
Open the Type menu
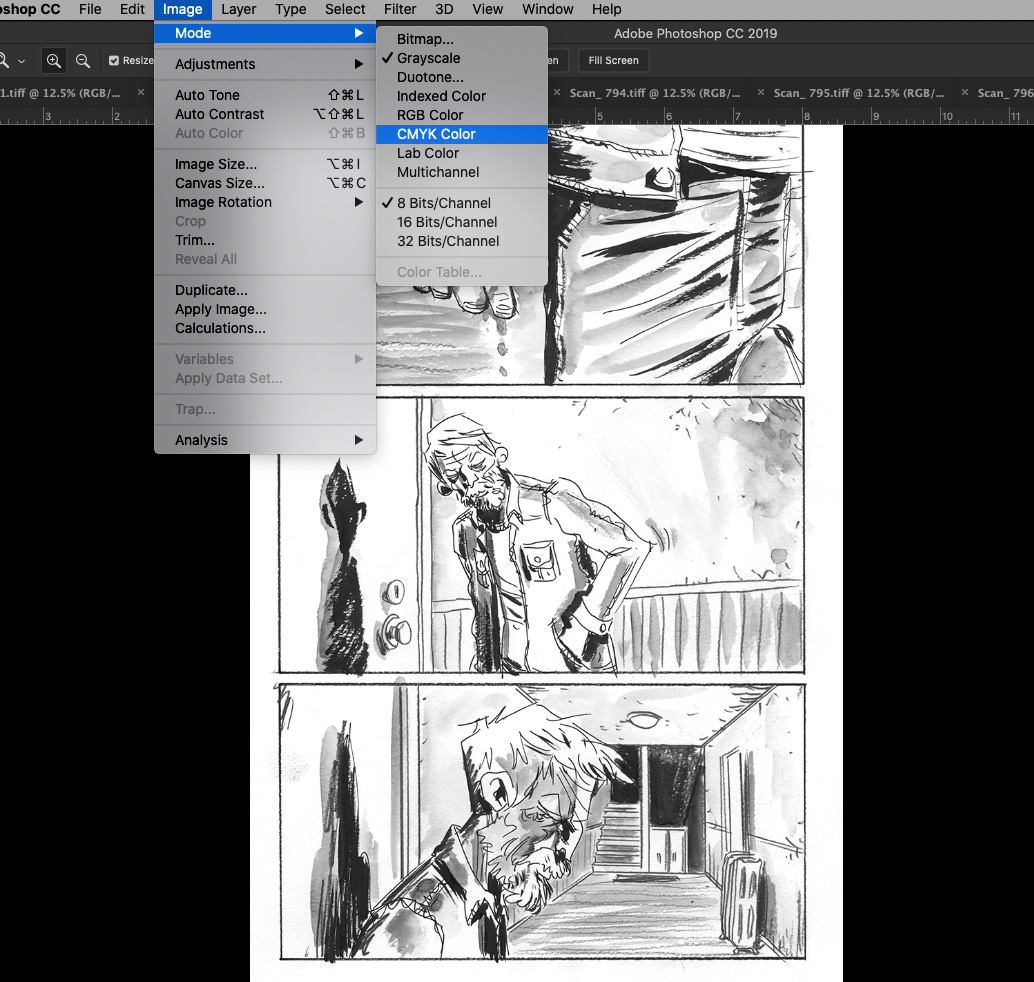point(291,9)
